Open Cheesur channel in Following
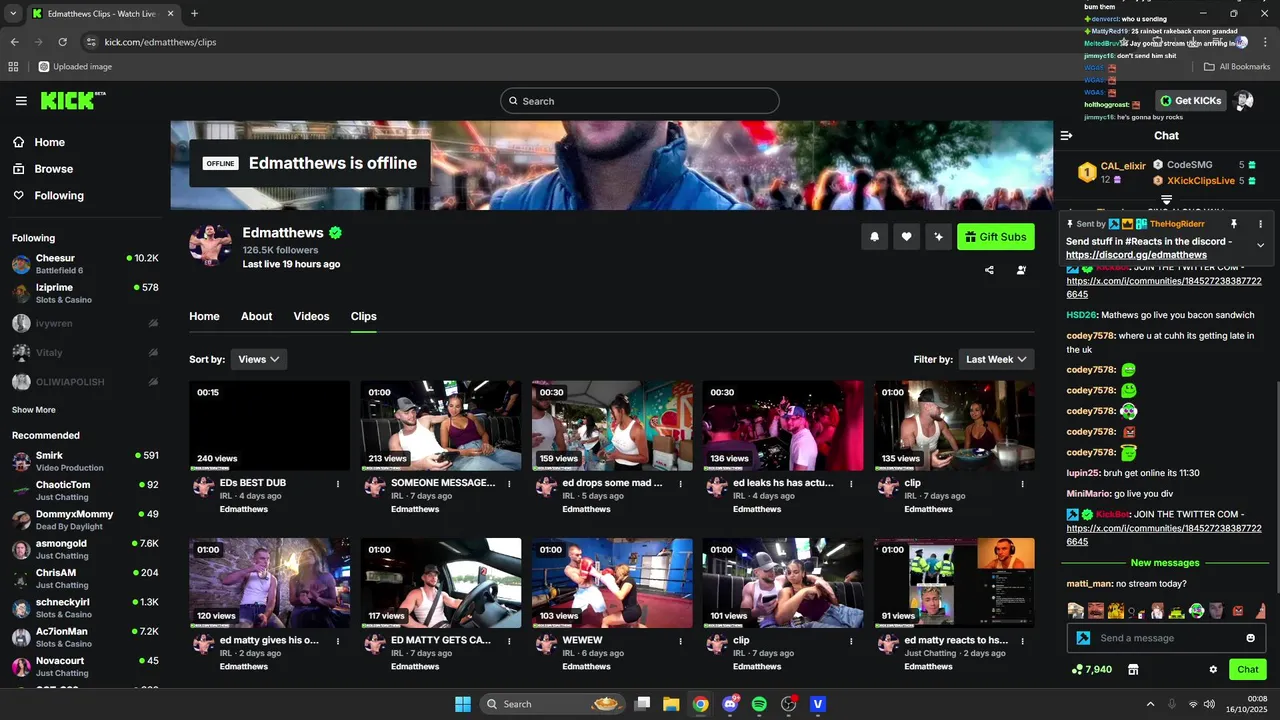 [x=85, y=264]
